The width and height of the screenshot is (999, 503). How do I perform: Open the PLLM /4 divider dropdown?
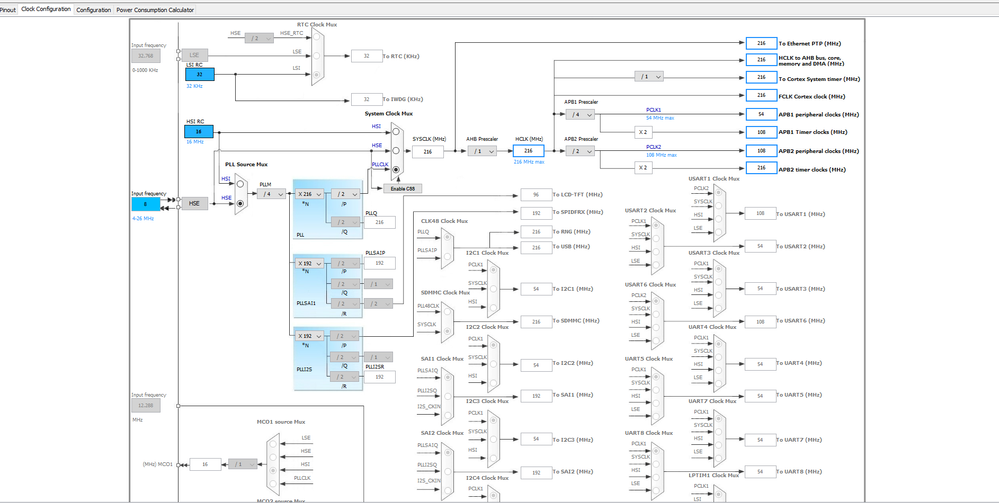pos(271,194)
